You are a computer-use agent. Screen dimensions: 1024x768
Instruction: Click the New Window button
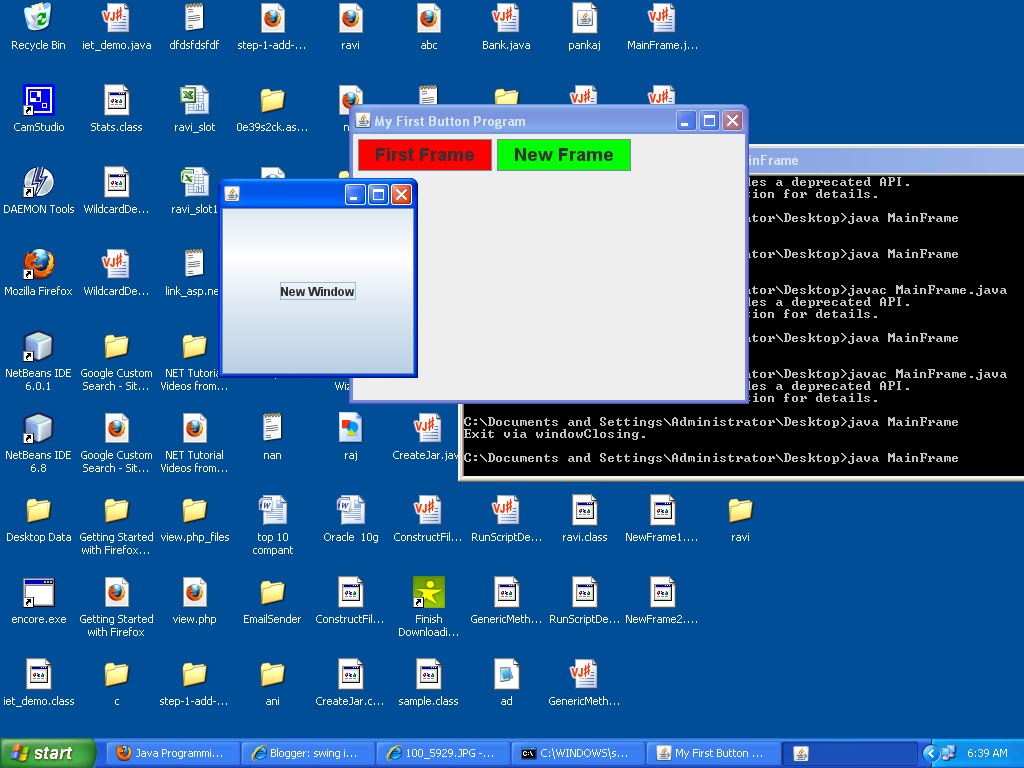(x=317, y=291)
